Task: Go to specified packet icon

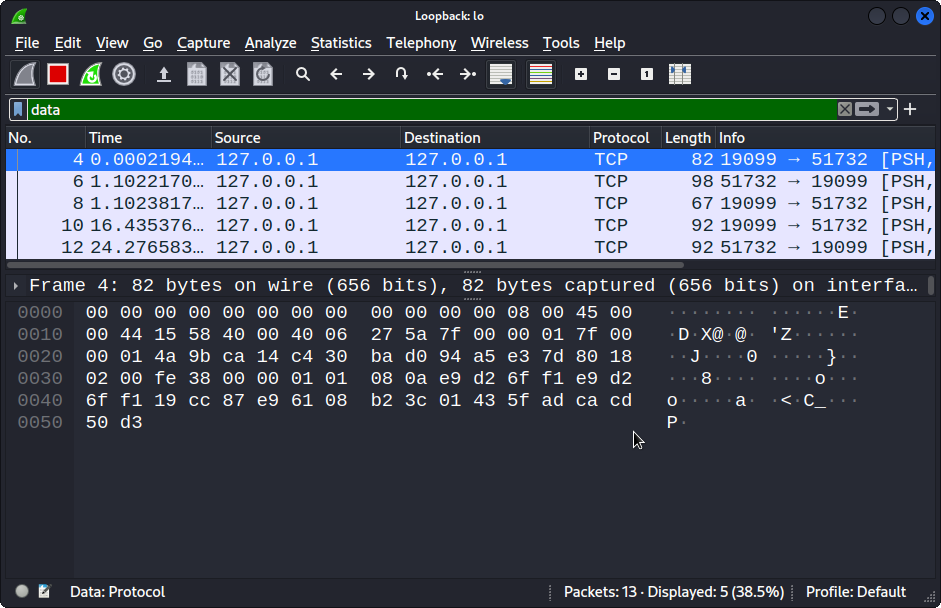Action: (x=401, y=74)
